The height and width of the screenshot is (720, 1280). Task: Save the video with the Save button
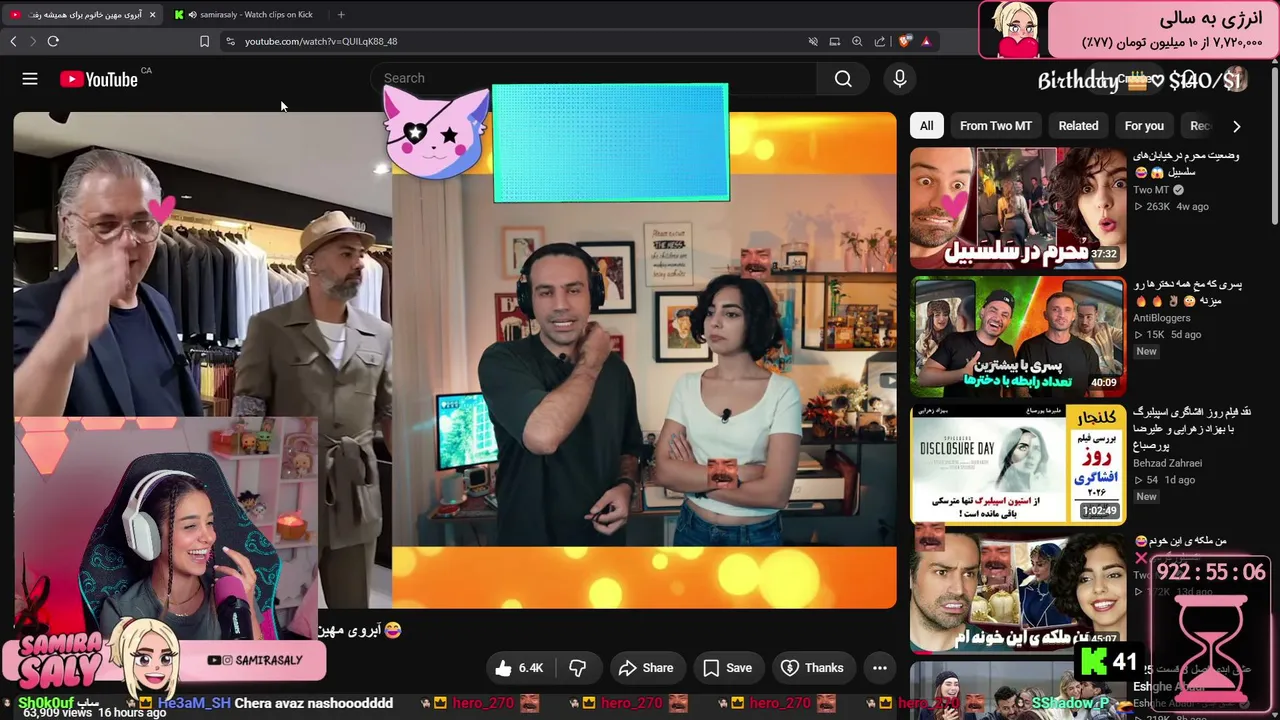click(727, 668)
